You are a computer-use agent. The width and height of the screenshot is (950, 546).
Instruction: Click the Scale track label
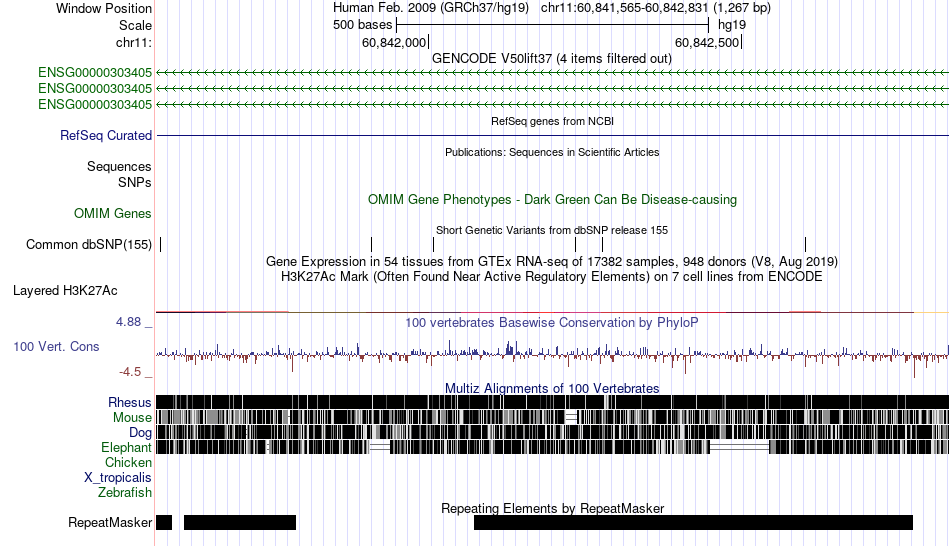click(x=135, y=25)
